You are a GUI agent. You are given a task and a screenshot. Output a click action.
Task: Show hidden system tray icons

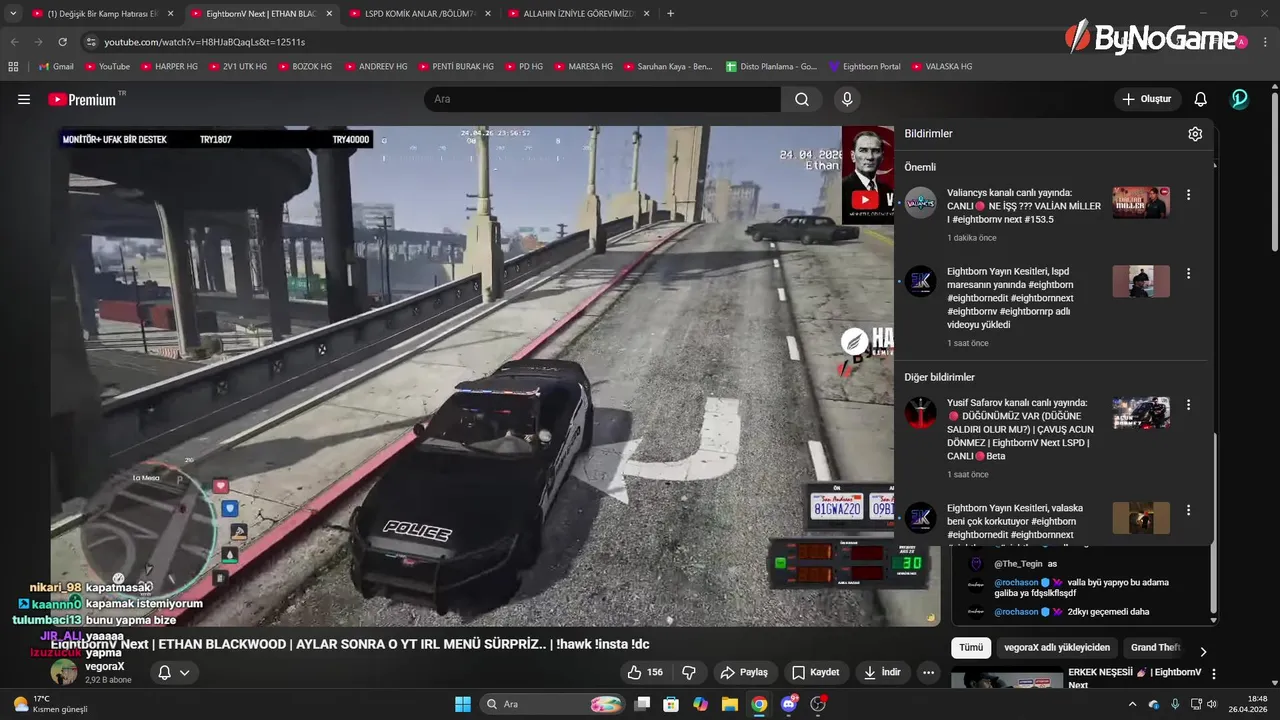(x=1132, y=704)
